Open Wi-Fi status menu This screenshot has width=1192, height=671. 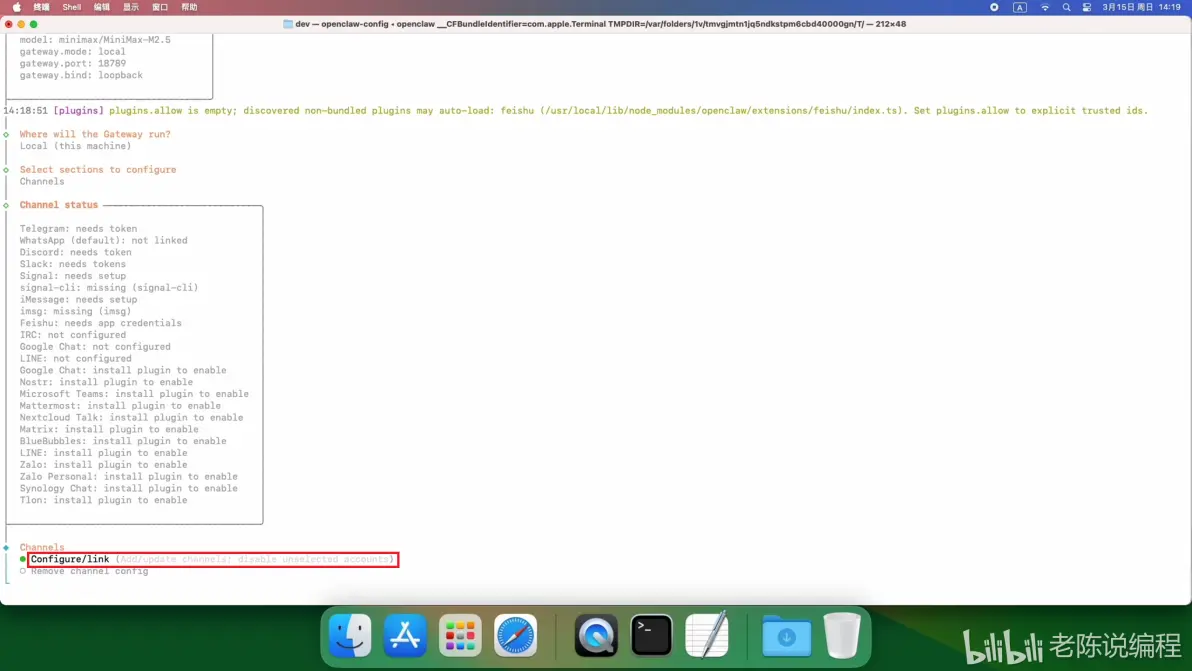[x=1045, y=7]
